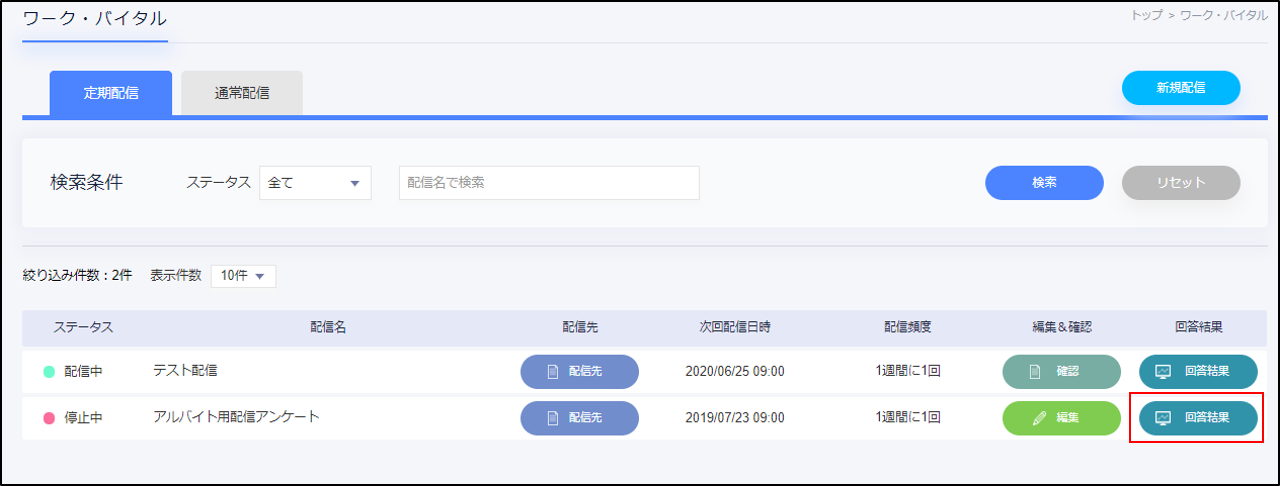The image size is (1280, 486).
Task: Go to トップ breadcrumb link
Action: pos(1146,16)
